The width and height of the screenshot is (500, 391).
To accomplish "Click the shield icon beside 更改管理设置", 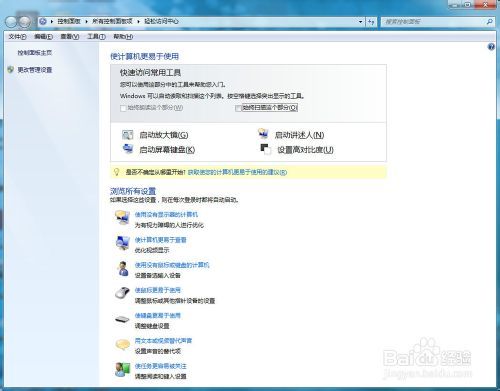I will click(11, 70).
